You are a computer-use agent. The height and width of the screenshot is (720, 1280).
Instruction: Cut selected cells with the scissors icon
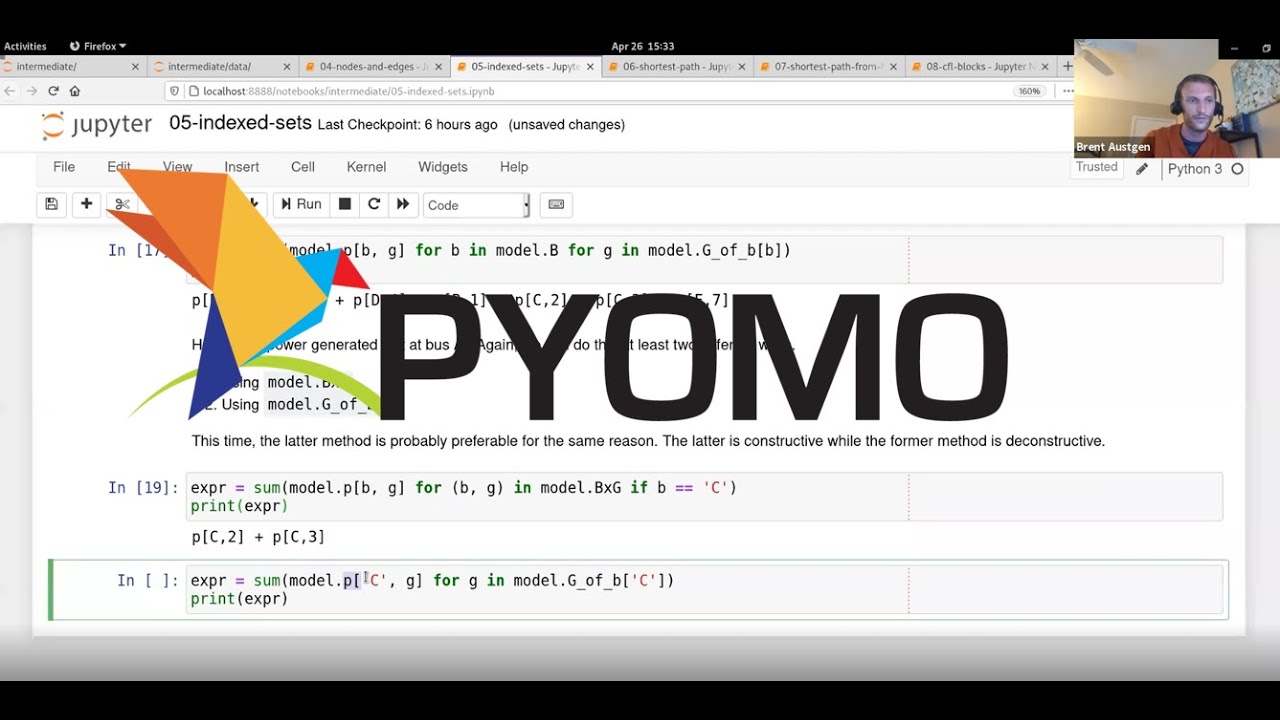(x=122, y=204)
